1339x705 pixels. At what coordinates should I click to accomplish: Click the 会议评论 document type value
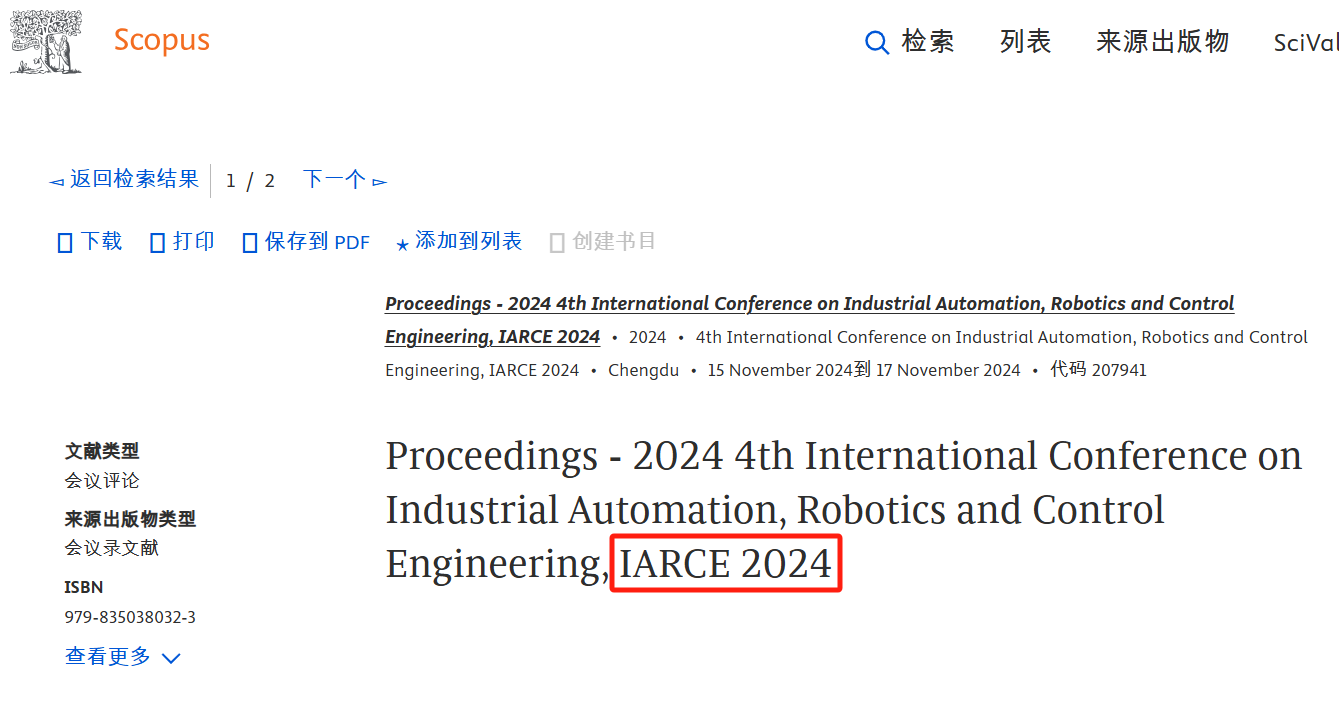pyautogui.click(x=102, y=480)
